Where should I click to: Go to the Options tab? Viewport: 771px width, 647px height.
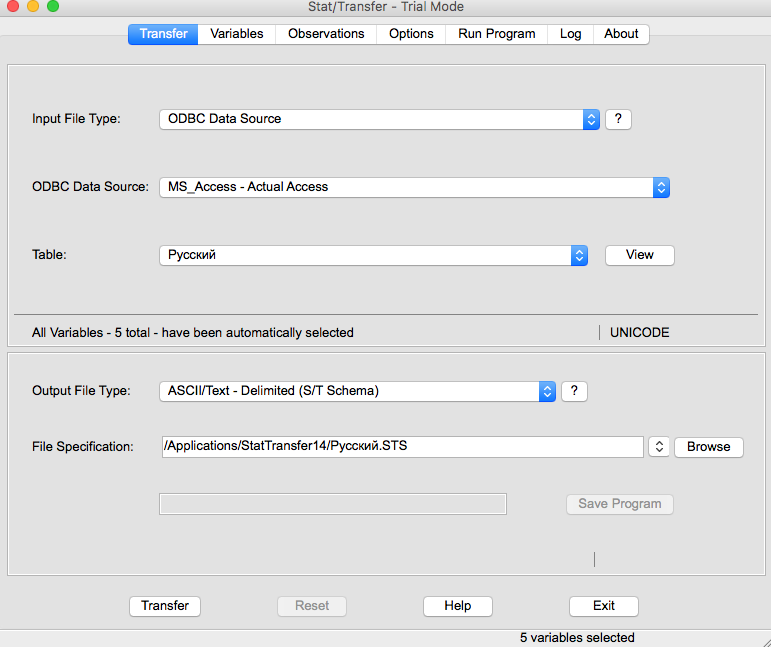[411, 34]
